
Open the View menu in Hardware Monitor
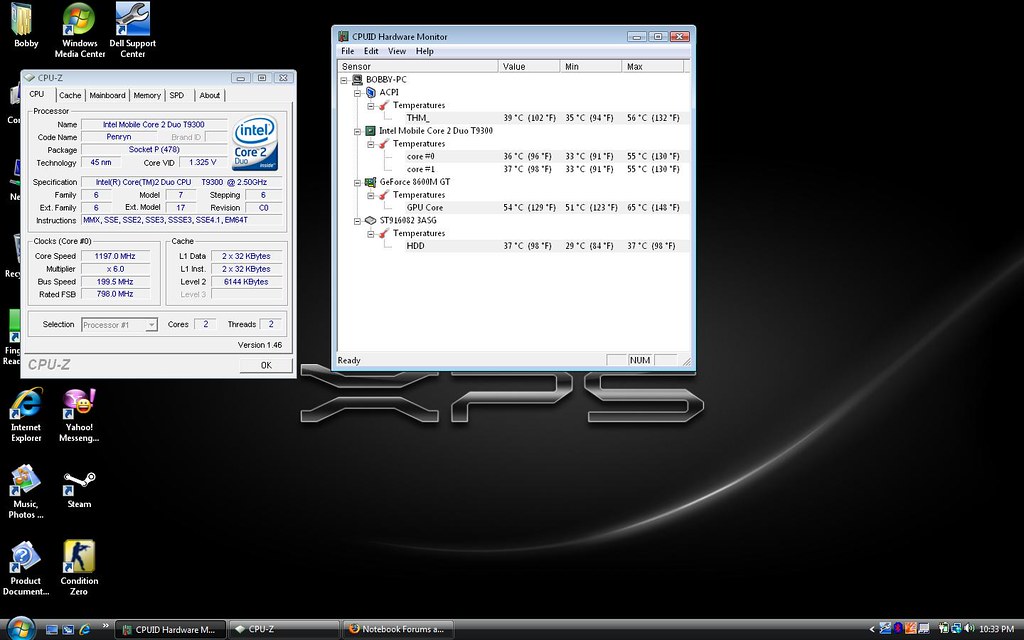pos(397,51)
